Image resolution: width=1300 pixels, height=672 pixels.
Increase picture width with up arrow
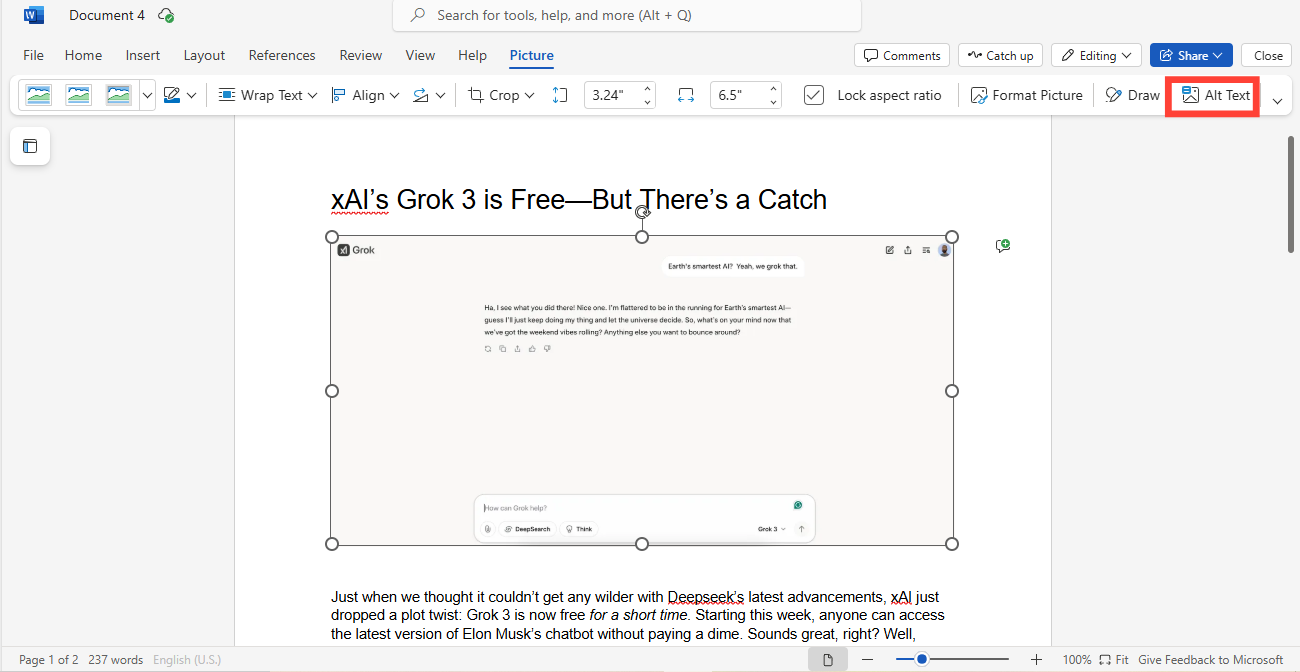pos(774,89)
